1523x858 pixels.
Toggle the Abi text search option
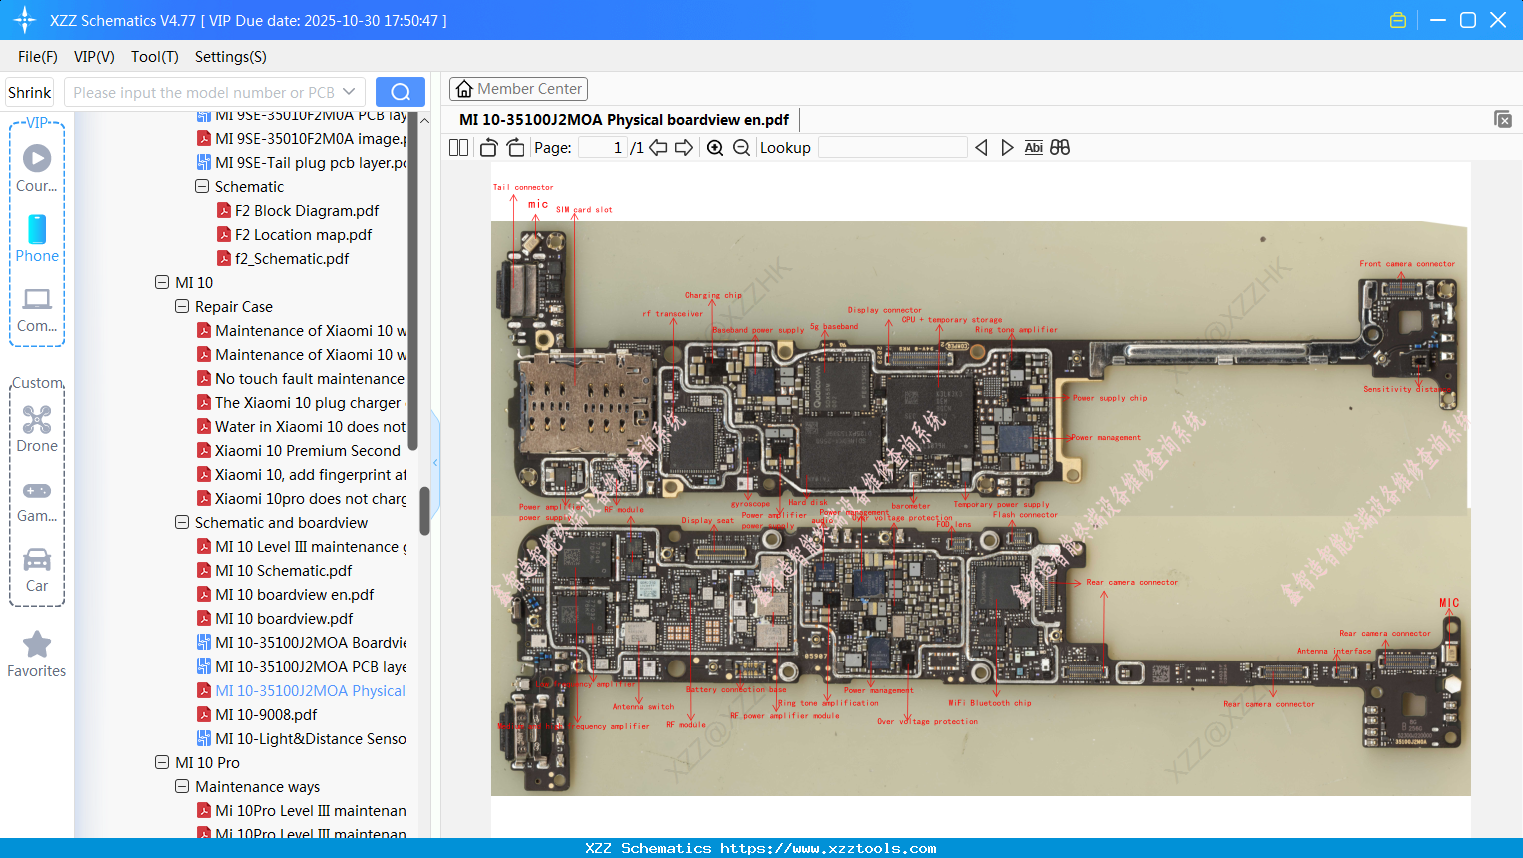(1033, 147)
